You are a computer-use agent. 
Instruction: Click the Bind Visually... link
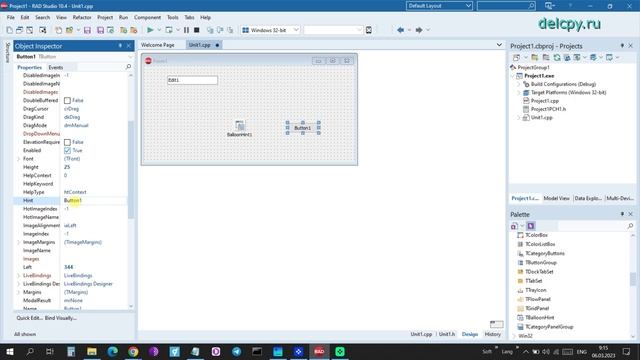(x=61, y=318)
